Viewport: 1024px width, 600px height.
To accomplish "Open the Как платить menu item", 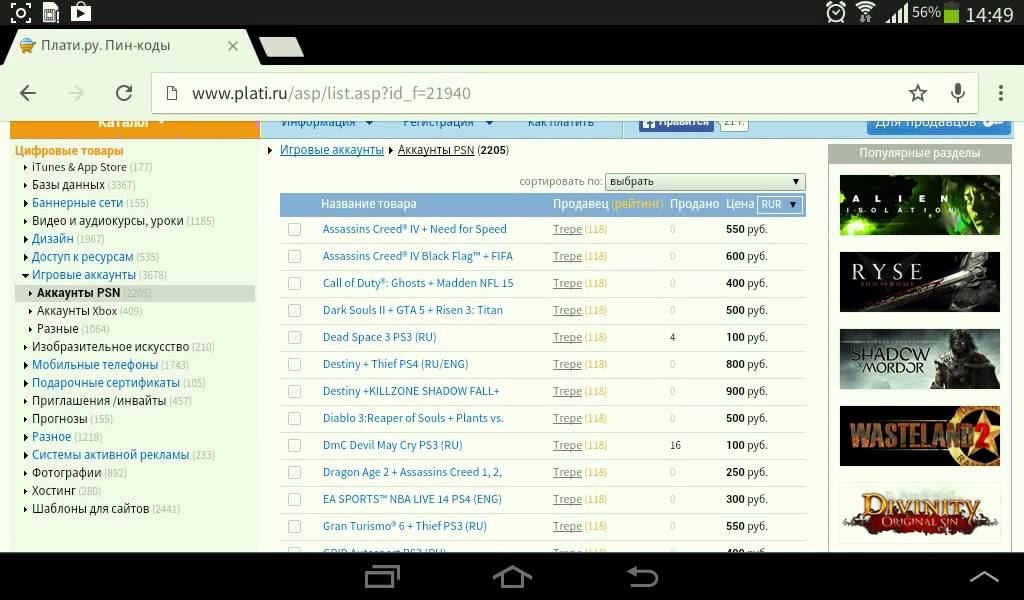I will tap(560, 123).
